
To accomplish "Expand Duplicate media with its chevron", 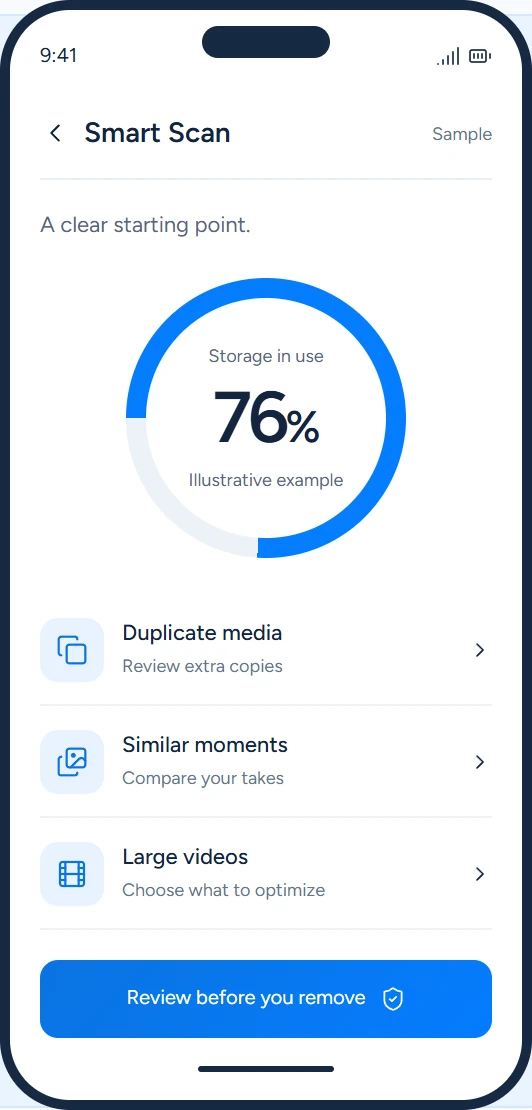I will coord(480,650).
